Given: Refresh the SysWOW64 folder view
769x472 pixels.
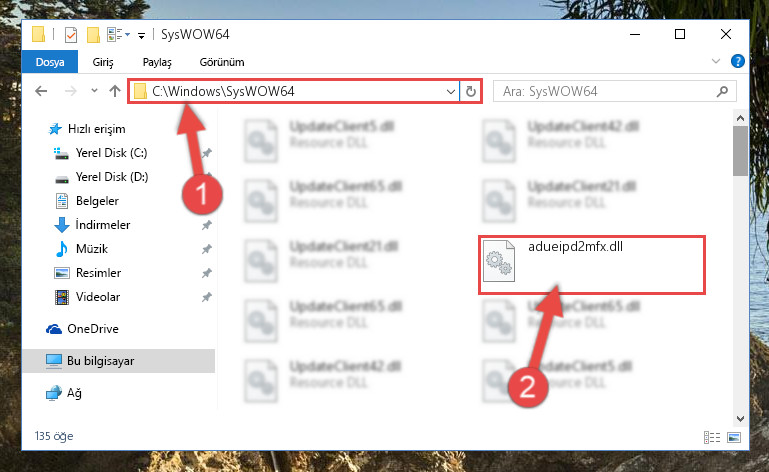Looking at the screenshot, I should point(471,91).
